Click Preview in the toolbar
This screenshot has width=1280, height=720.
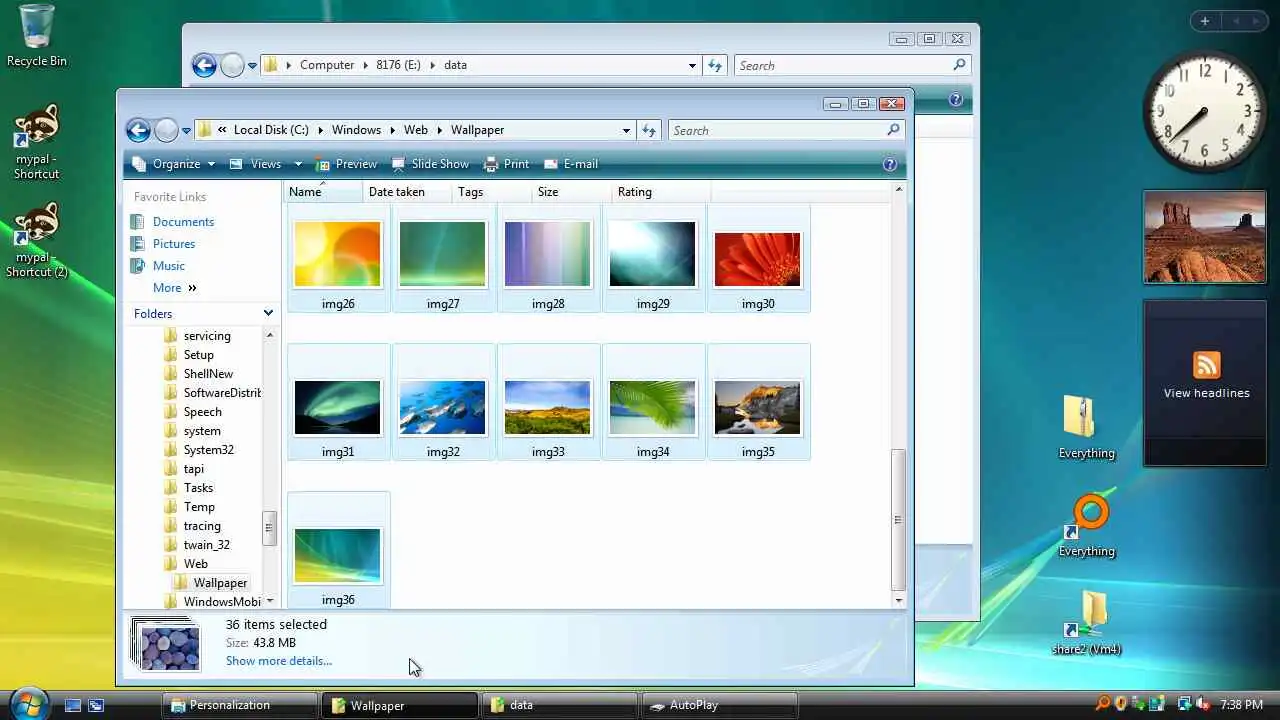click(346, 164)
